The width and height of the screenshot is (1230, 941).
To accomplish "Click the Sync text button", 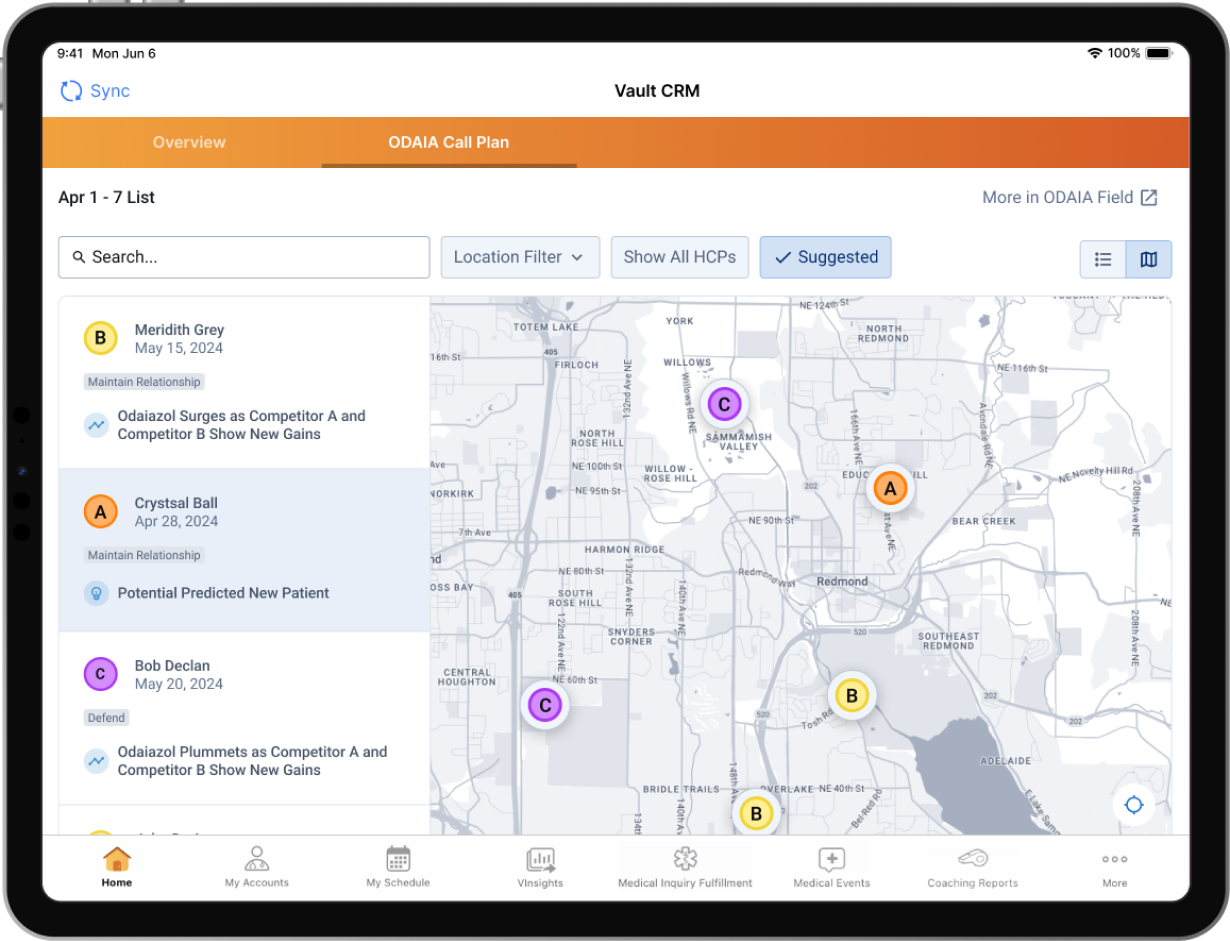I will tap(110, 91).
